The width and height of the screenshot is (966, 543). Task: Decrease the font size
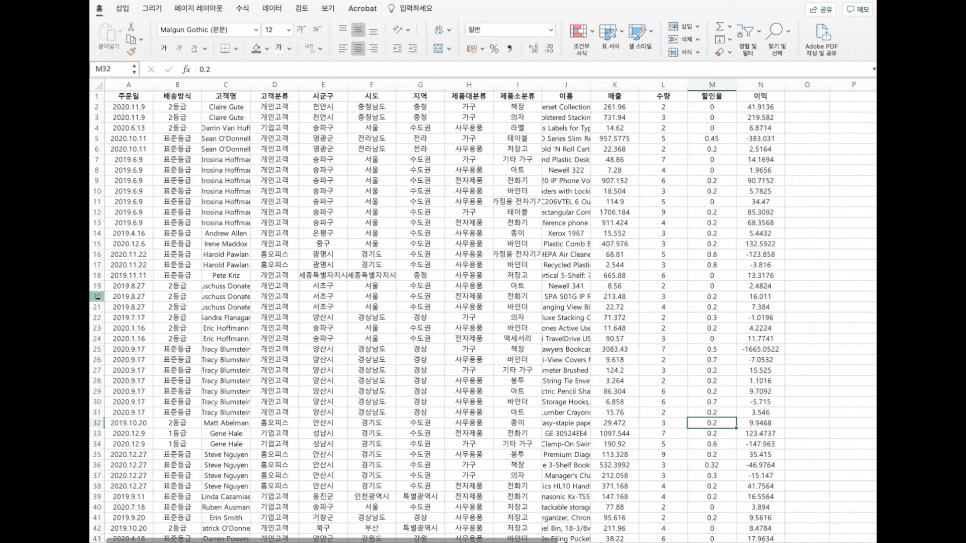pos(317,30)
